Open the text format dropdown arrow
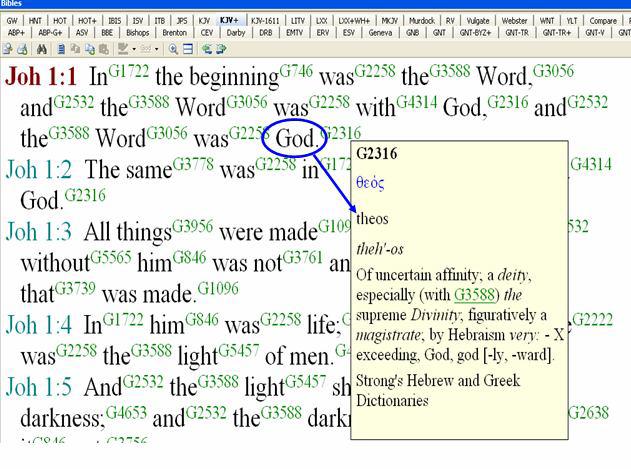 [x=157, y=50]
